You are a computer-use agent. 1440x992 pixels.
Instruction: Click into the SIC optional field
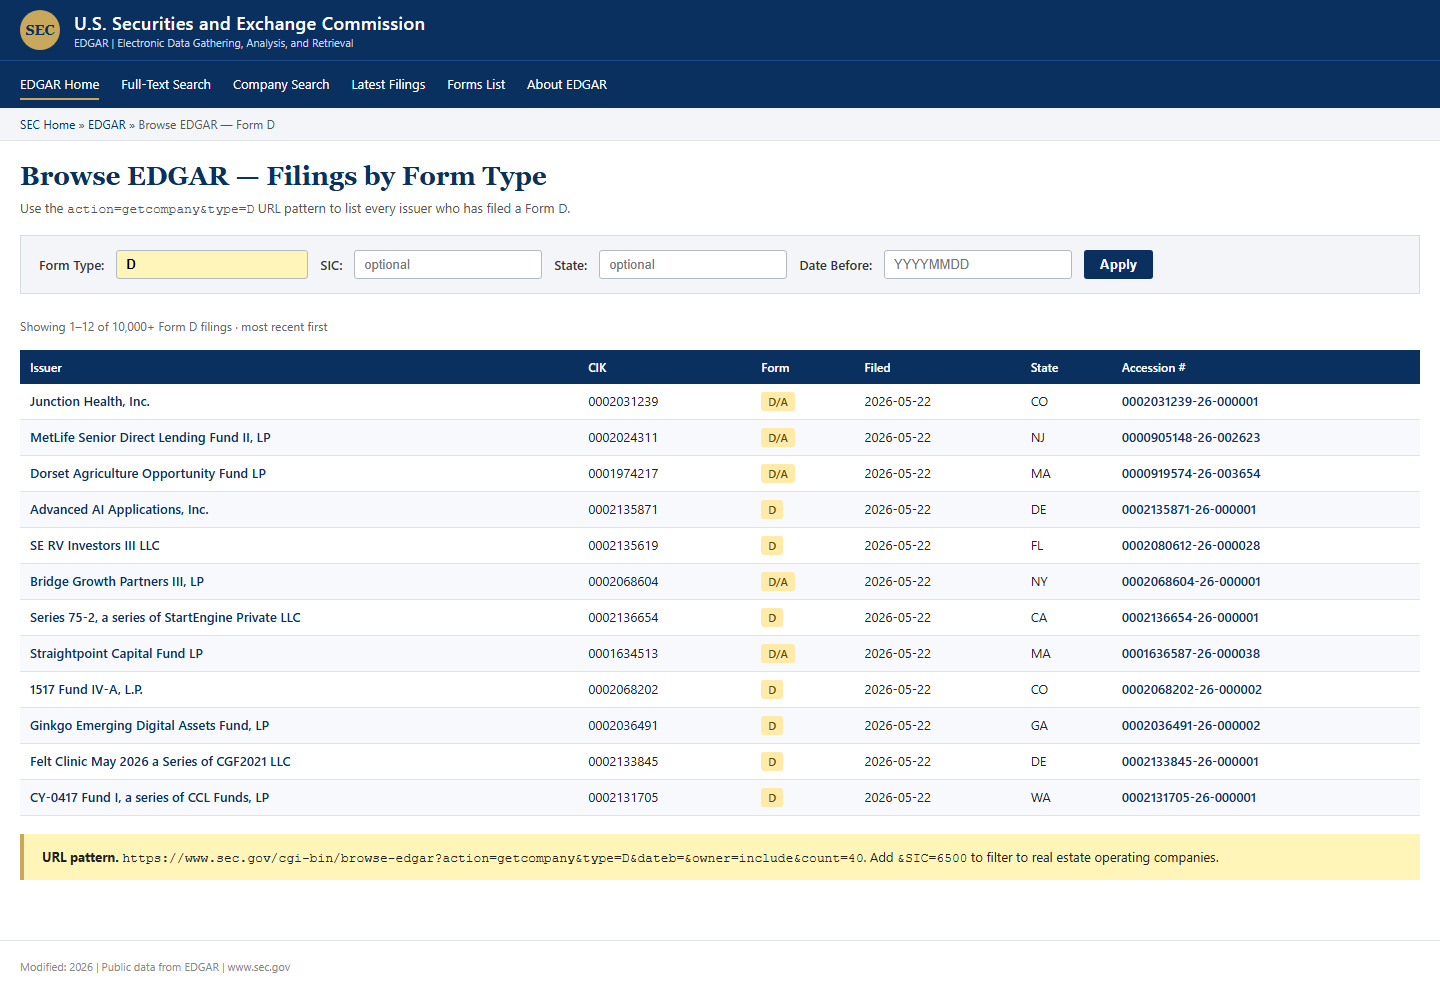pyautogui.click(x=448, y=264)
